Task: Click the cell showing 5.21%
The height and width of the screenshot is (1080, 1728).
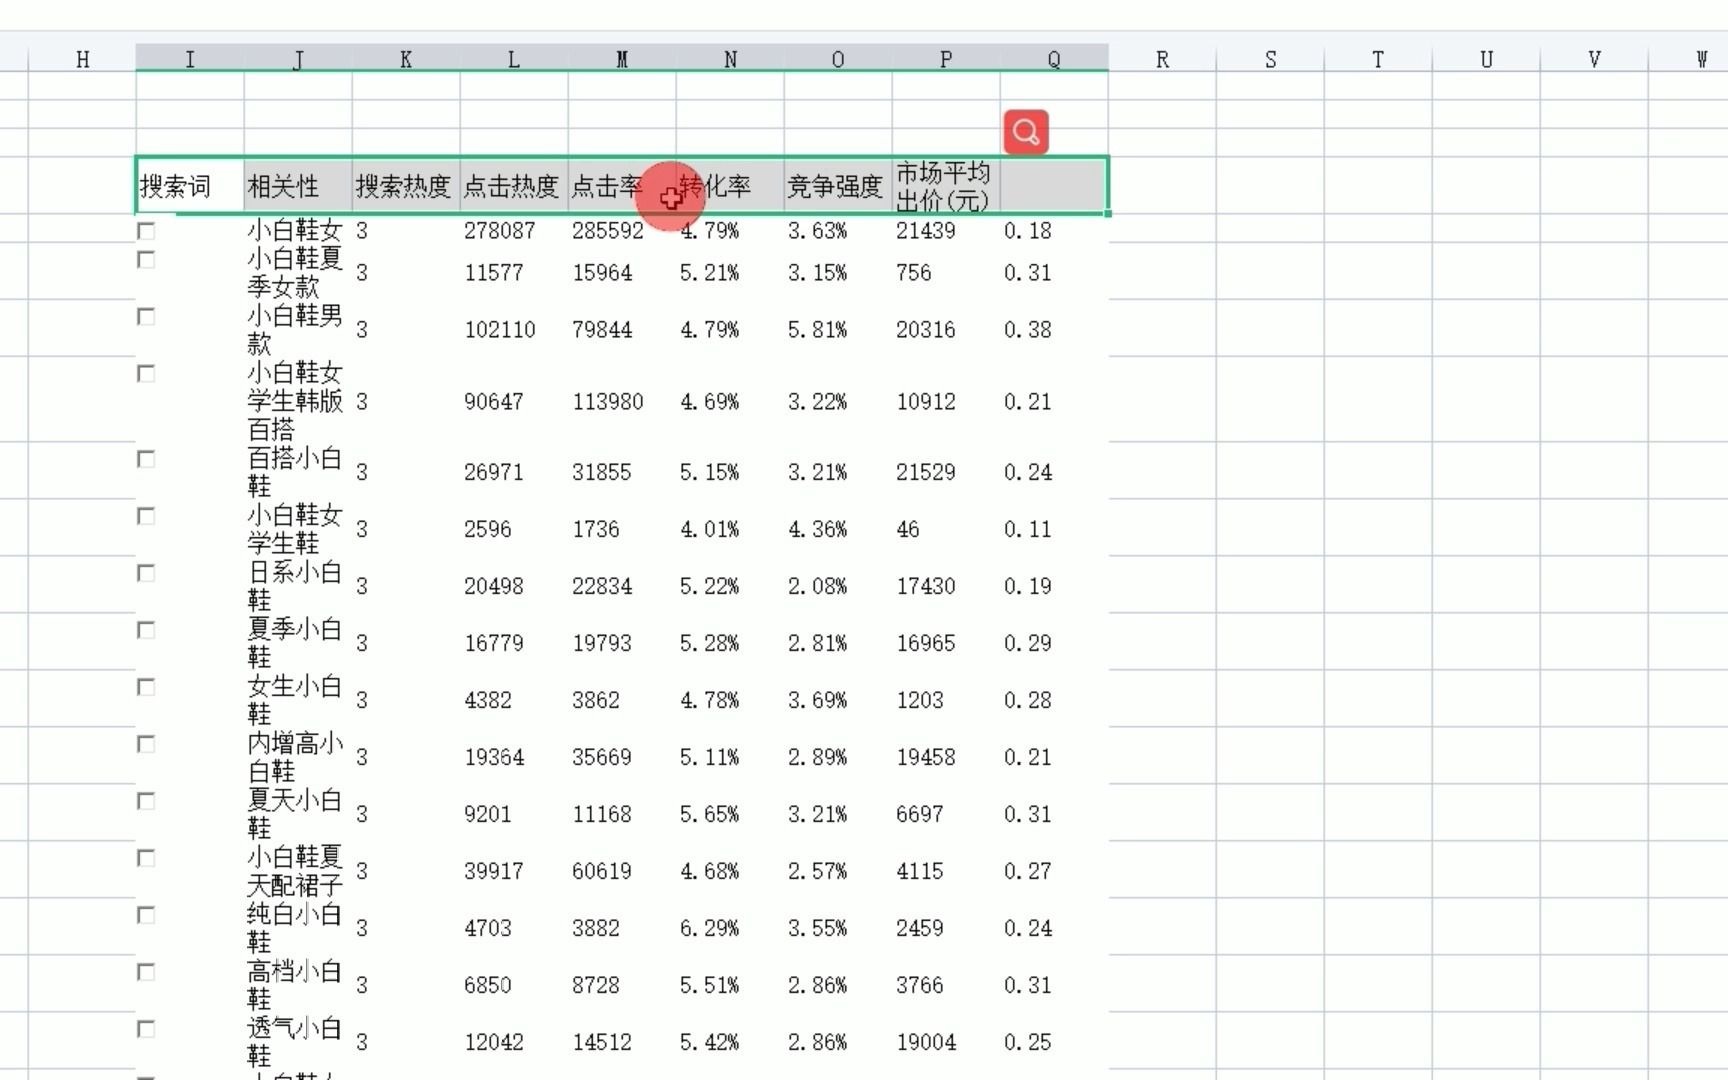Action: point(730,272)
